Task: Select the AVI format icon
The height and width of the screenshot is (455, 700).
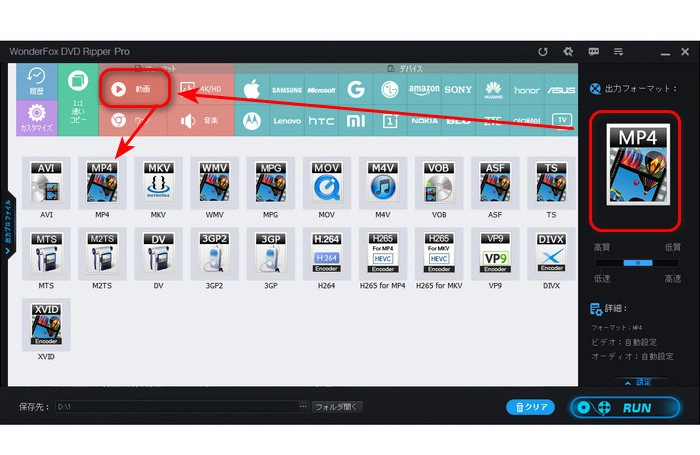Action: pyautogui.click(x=46, y=182)
